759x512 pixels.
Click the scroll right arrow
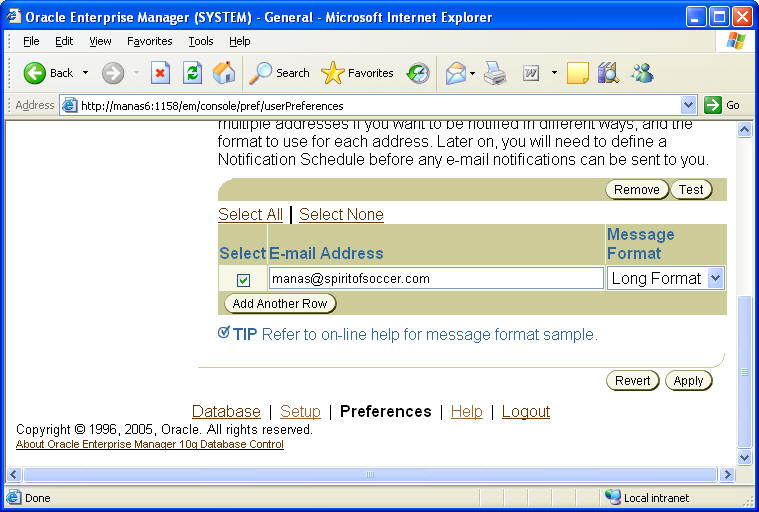pos(727,474)
